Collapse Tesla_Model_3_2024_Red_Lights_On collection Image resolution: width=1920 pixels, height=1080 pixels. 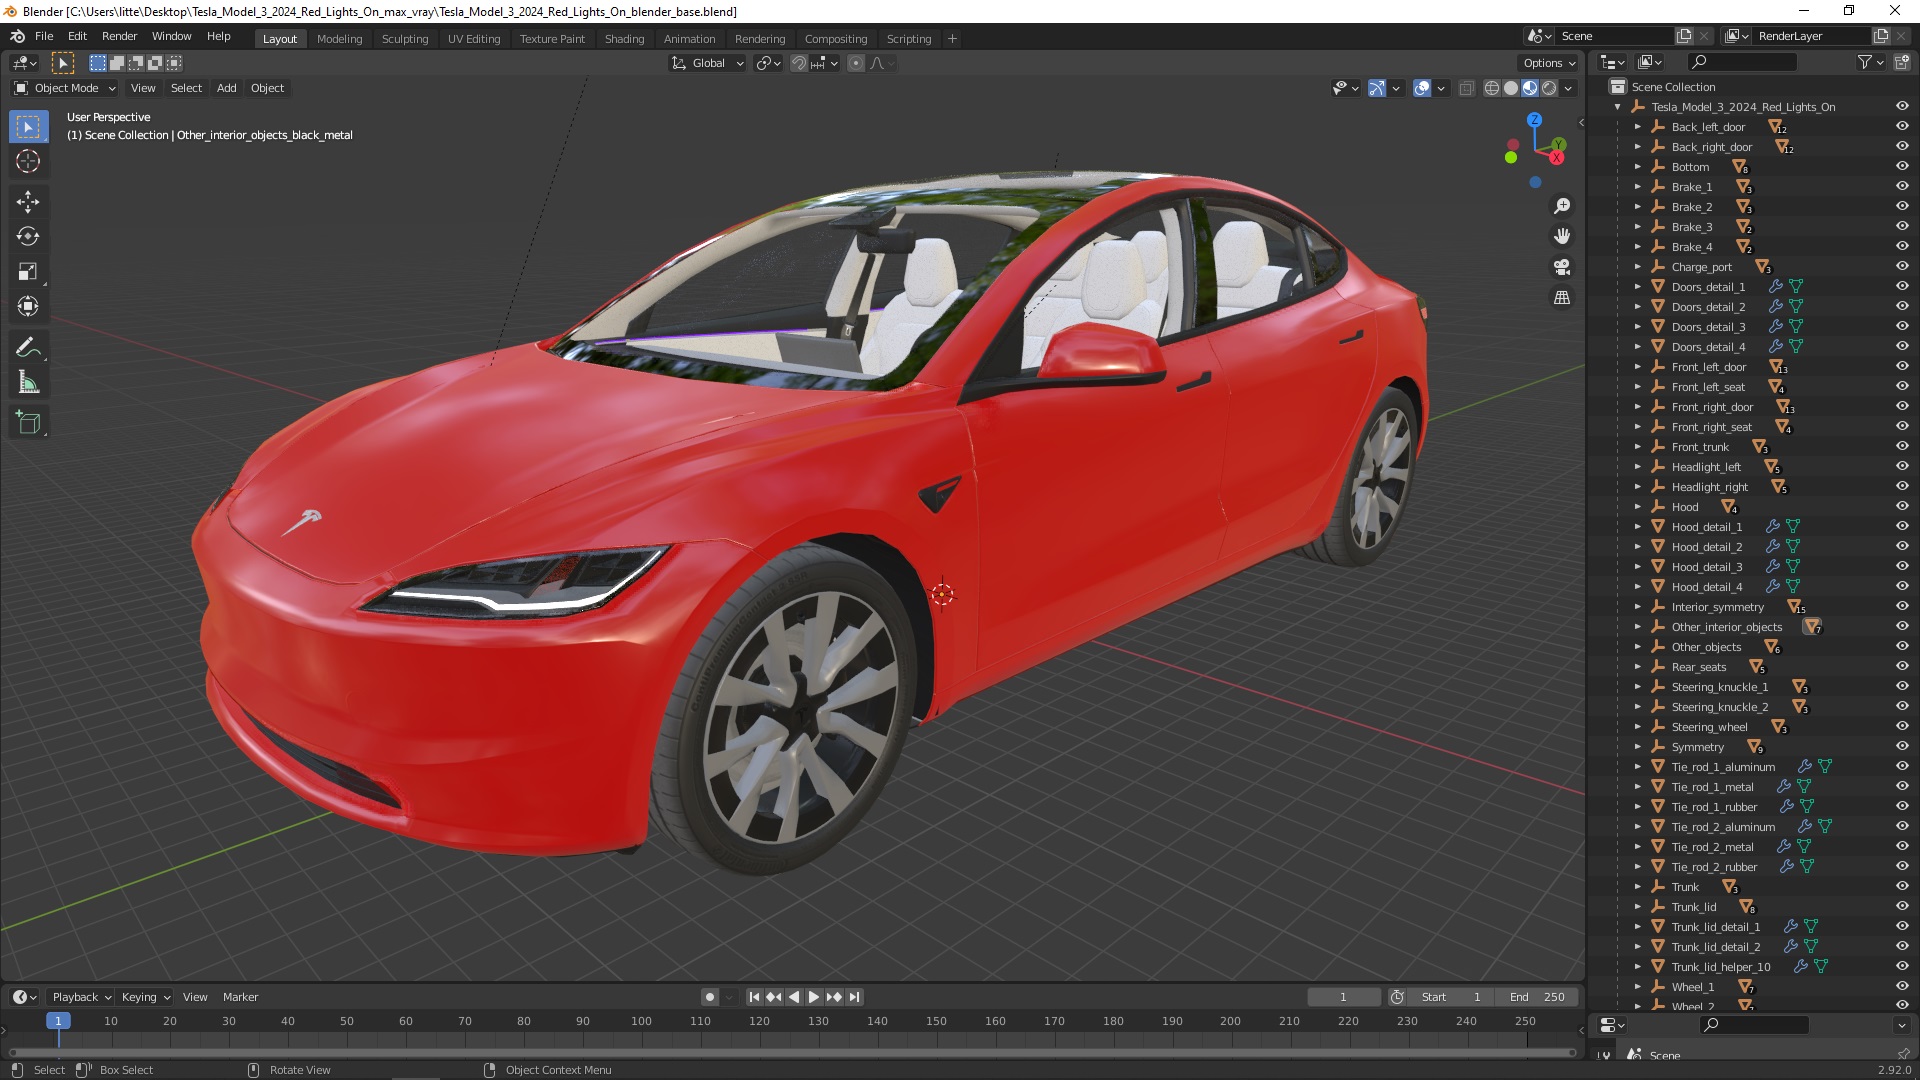(1617, 107)
